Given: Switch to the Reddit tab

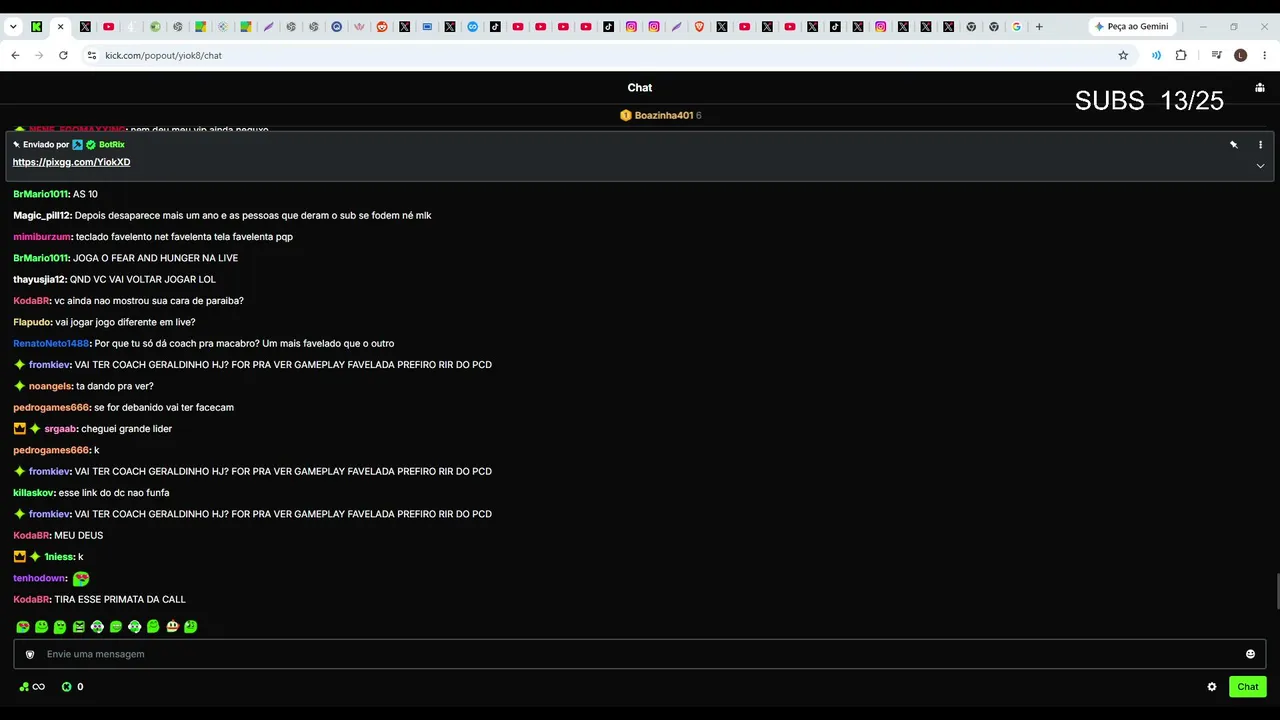Looking at the screenshot, I should [x=382, y=27].
